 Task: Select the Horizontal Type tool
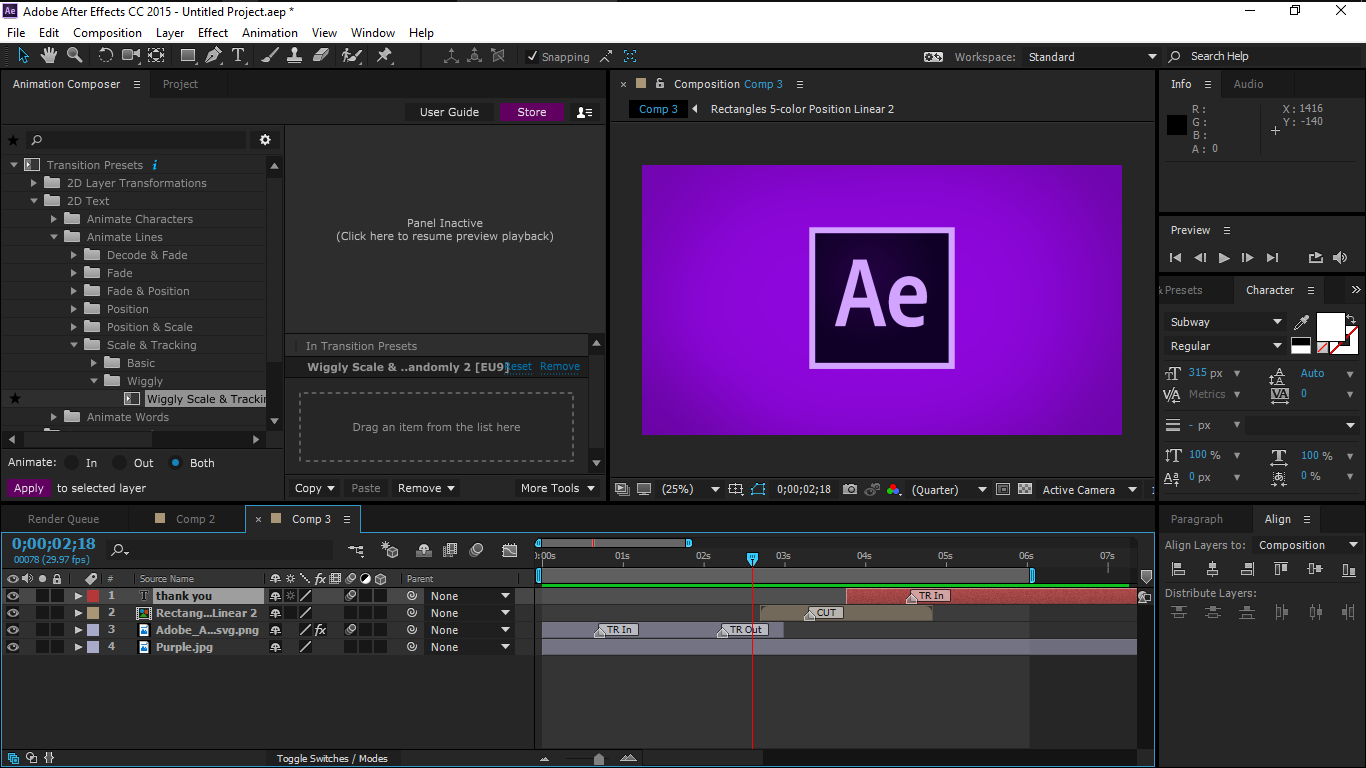pyautogui.click(x=238, y=56)
